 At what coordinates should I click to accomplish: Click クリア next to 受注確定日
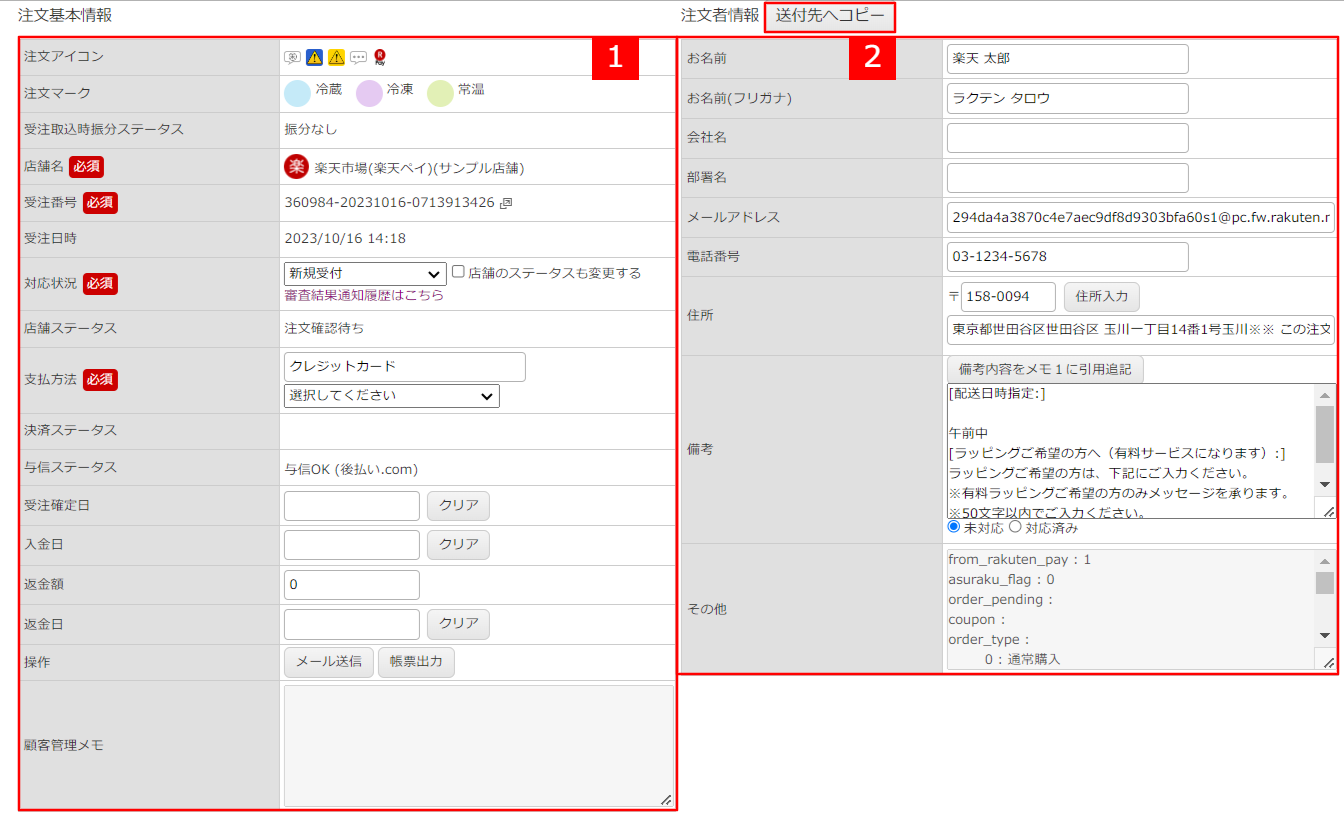[x=459, y=506]
